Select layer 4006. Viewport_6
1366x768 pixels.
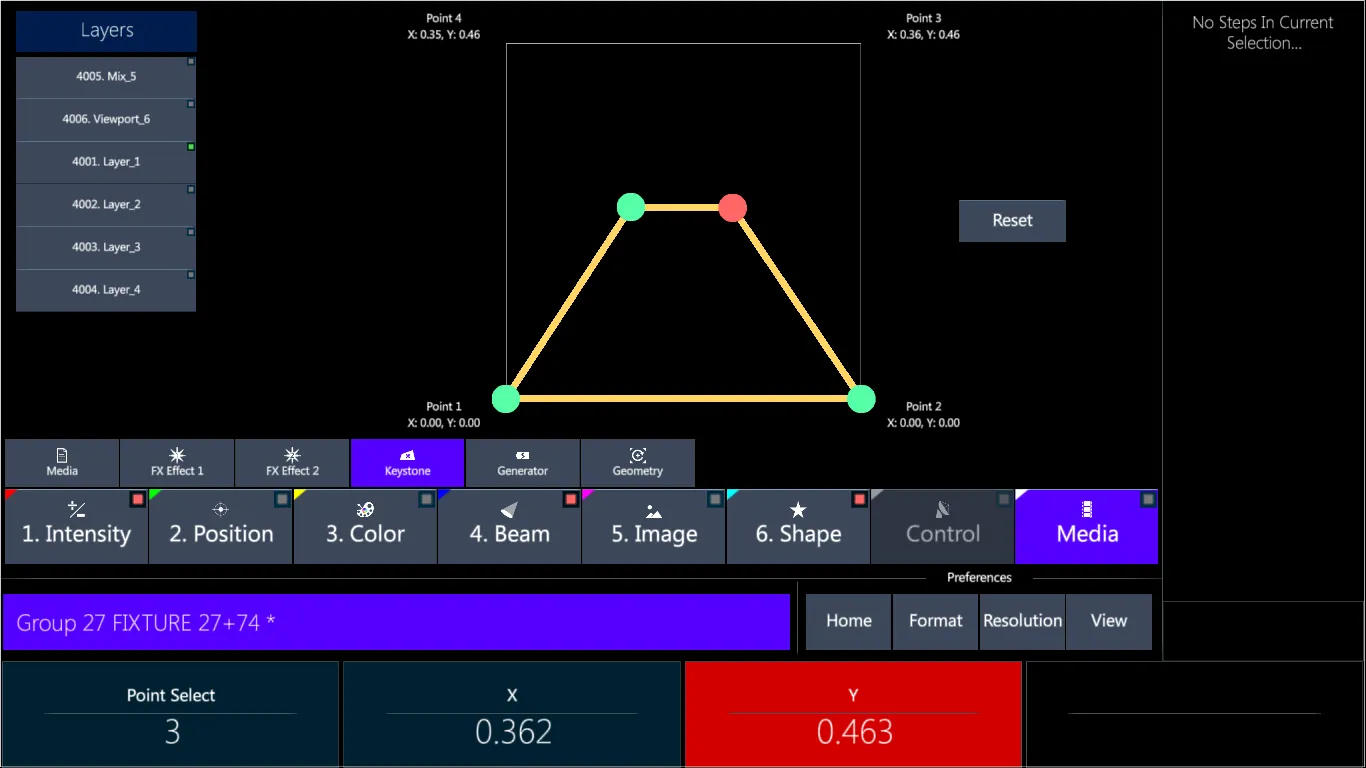click(106, 120)
